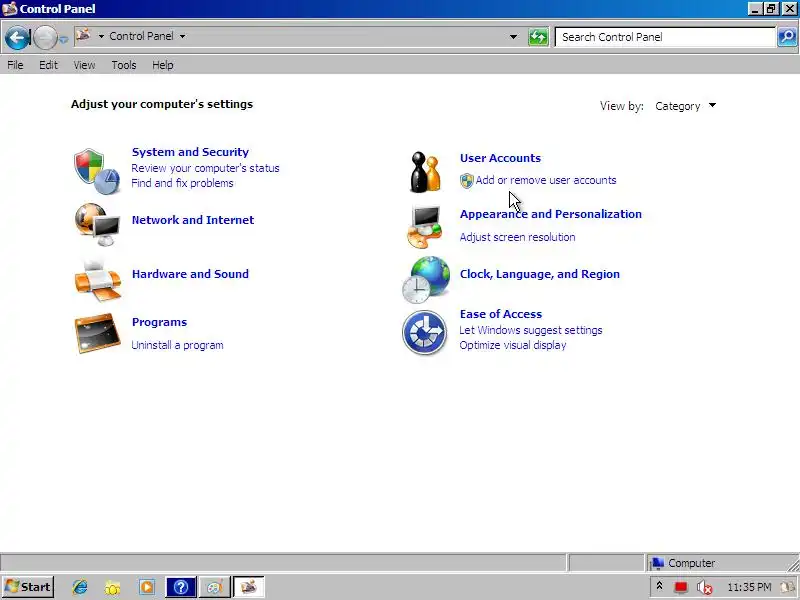Open the Windows Explorer folder taskbar icon
This screenshot has width=800, height=600.
click(x=113, y=587)
